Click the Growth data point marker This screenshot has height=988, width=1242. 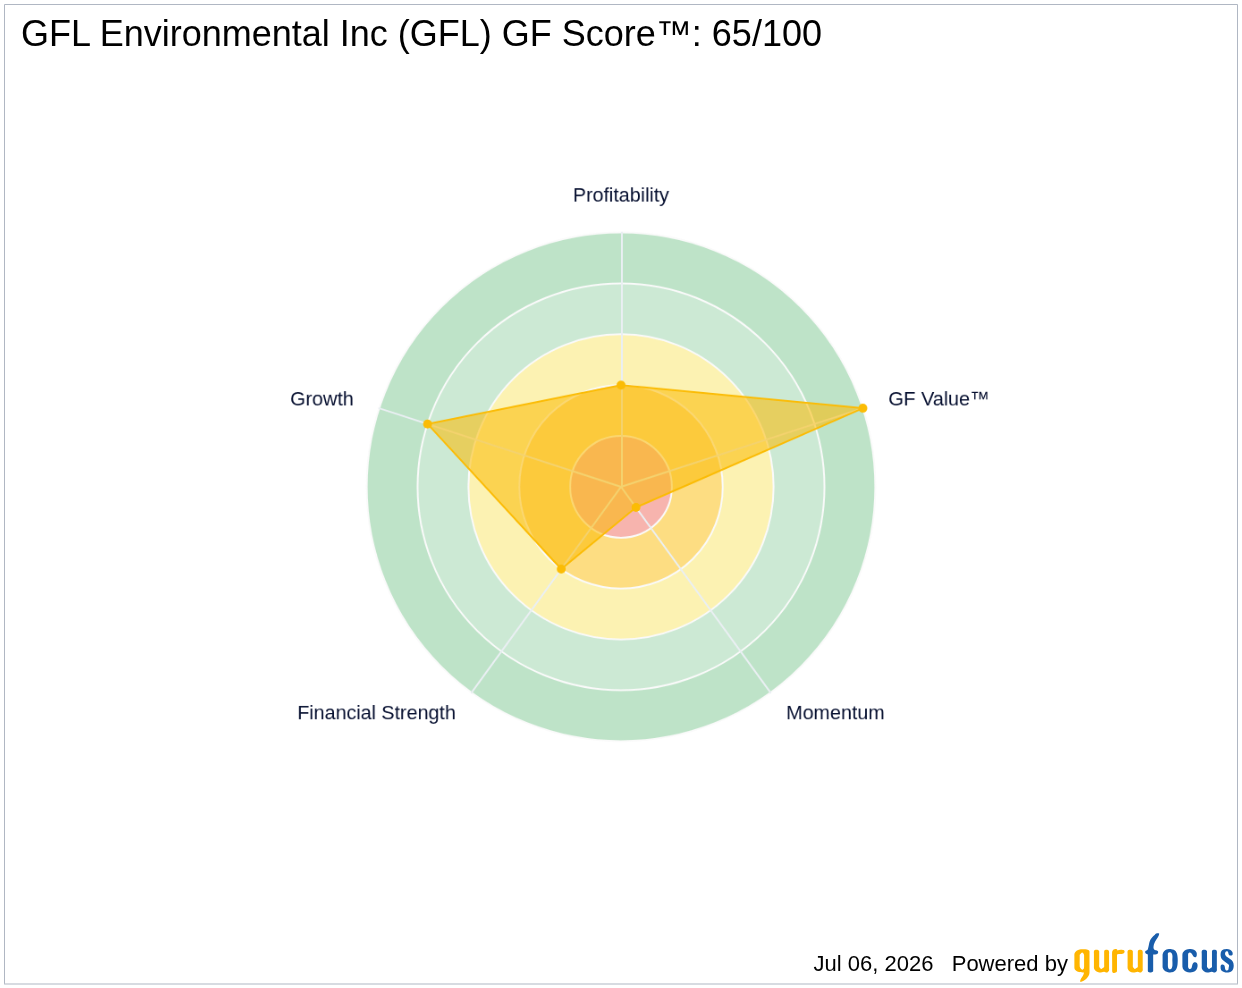(427, 424)
